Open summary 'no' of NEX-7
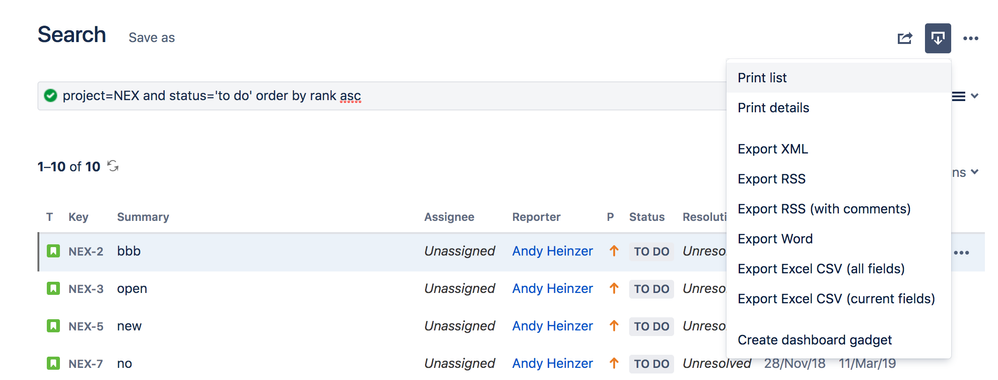 coord(125,364)
